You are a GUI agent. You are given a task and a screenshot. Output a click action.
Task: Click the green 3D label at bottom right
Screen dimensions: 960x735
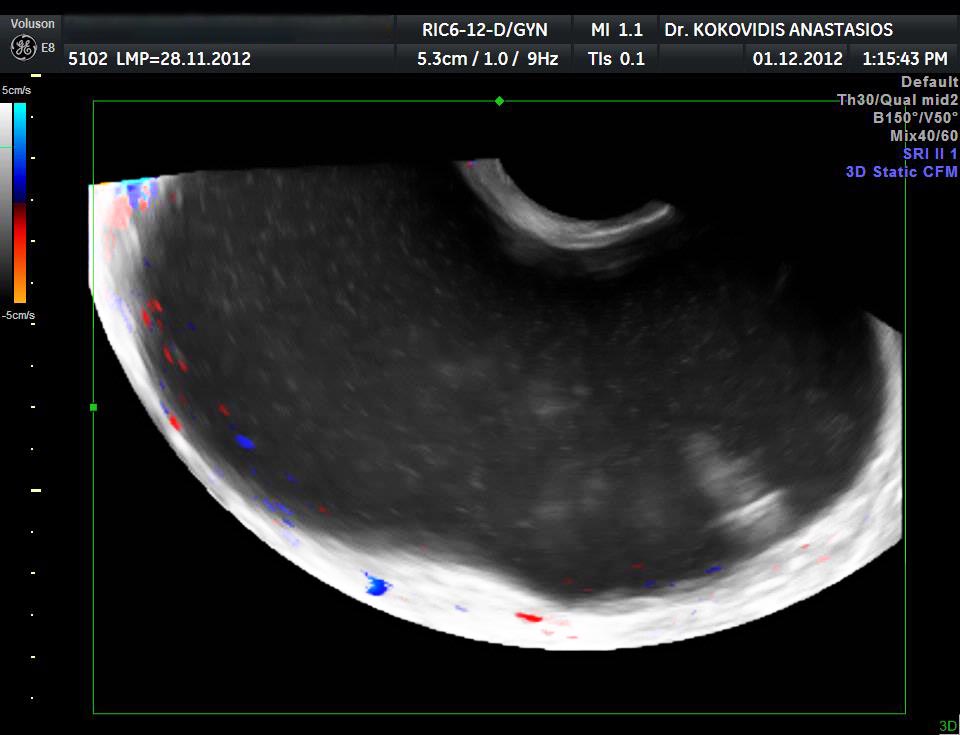point(948,726)
